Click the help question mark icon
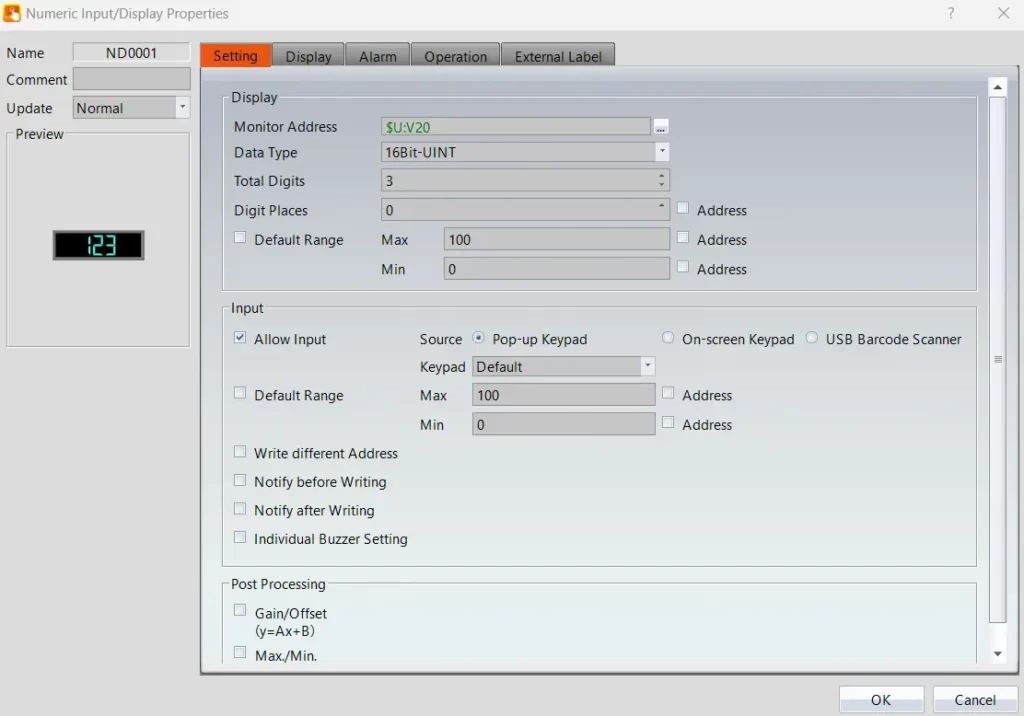 click(950, 13)
